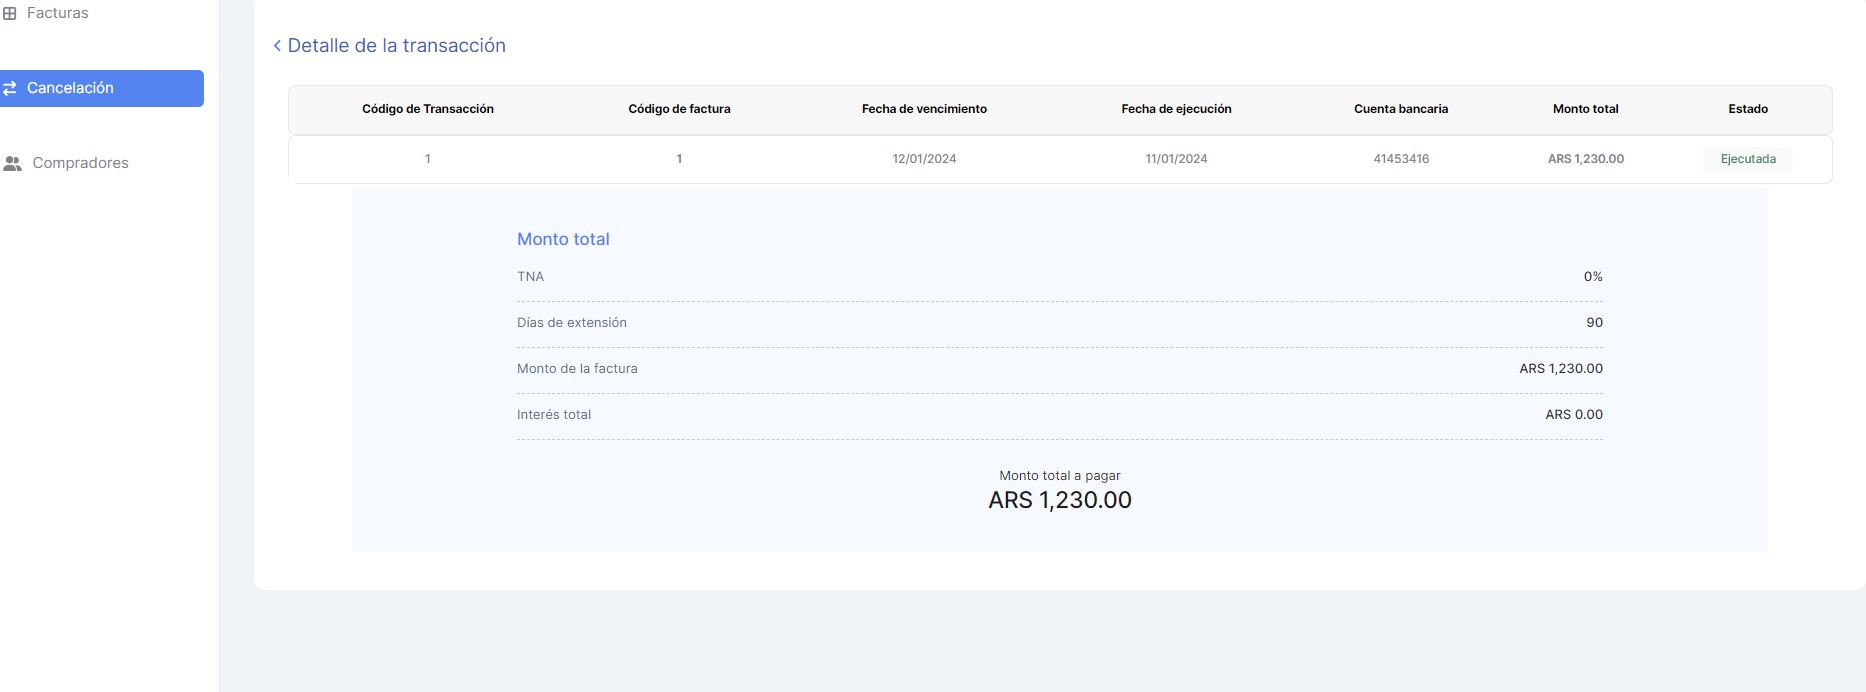Click the Cancelación swap arrows icon

[x=10, y=88]
